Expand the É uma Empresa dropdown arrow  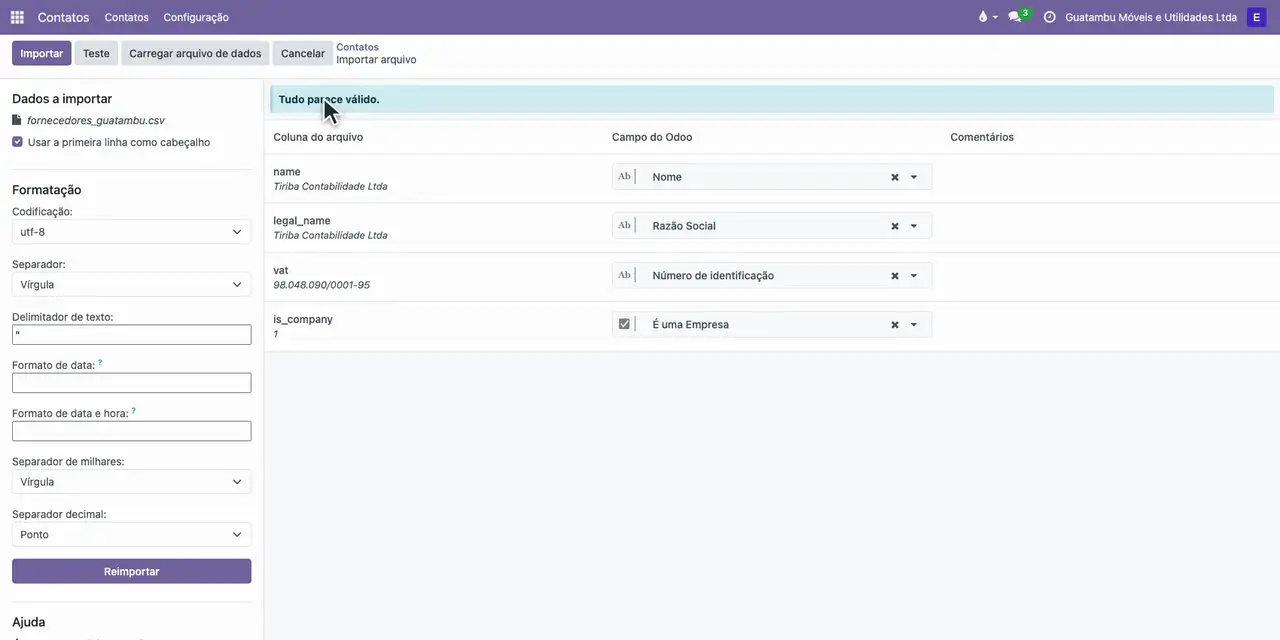[x=914, y=325]
